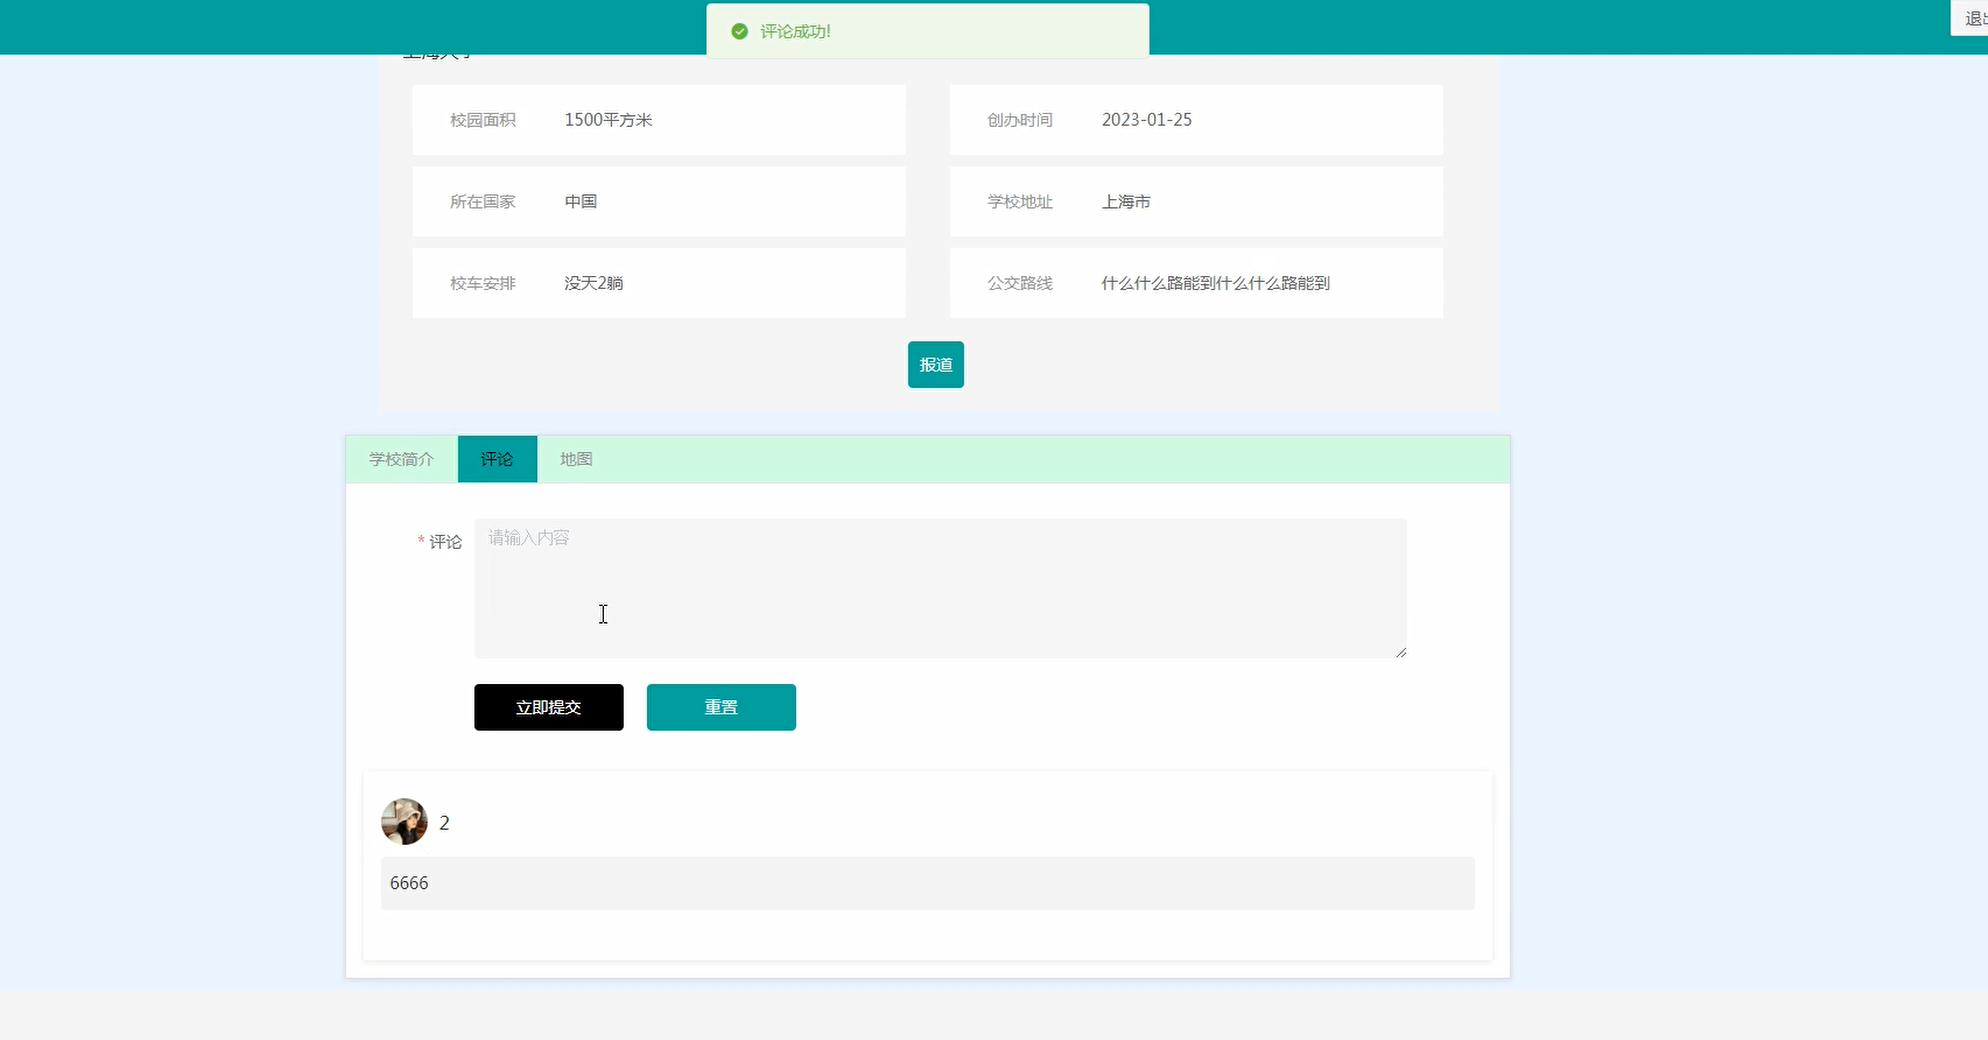
Task: Click the commenter's avatar photo
Action: [404, 821]
